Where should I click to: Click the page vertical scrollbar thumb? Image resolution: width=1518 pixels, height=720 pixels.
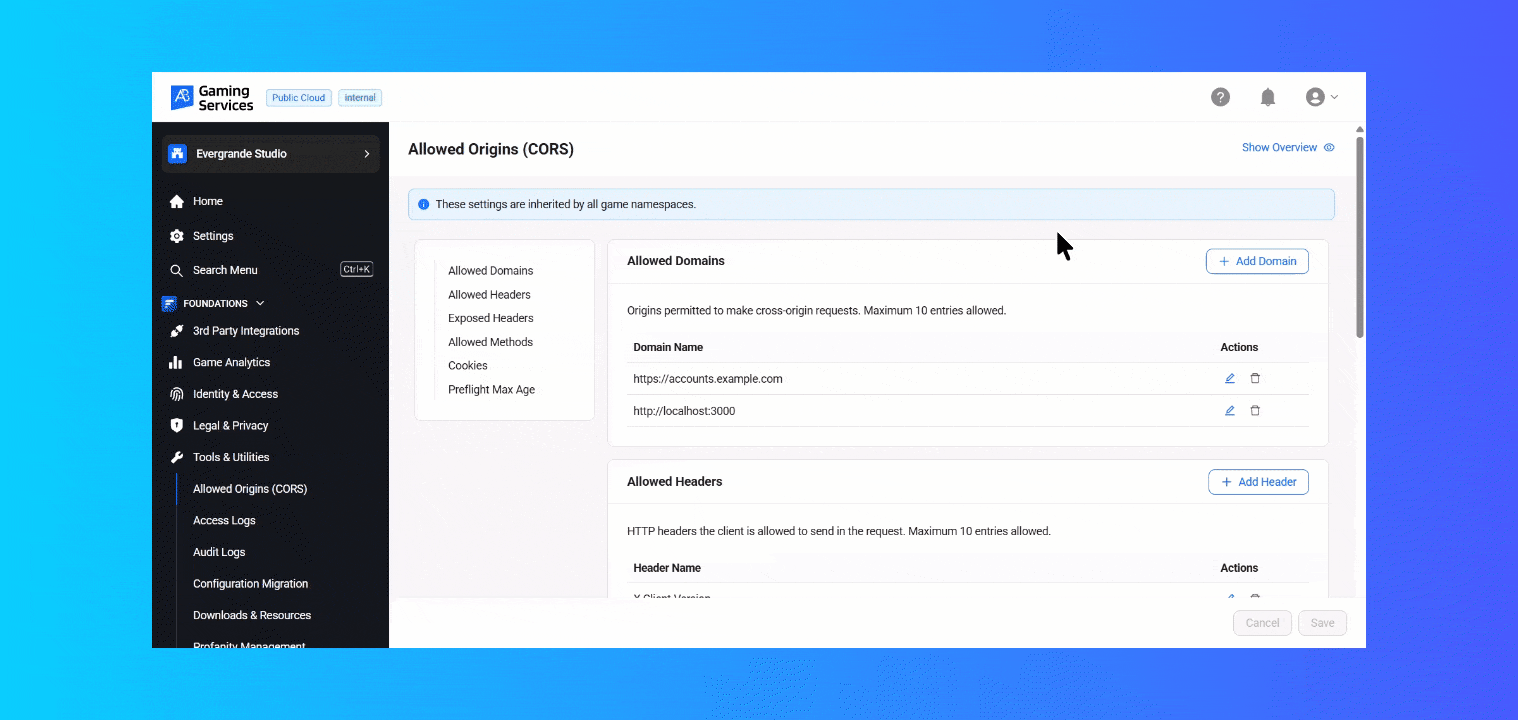coord(1359,237)
